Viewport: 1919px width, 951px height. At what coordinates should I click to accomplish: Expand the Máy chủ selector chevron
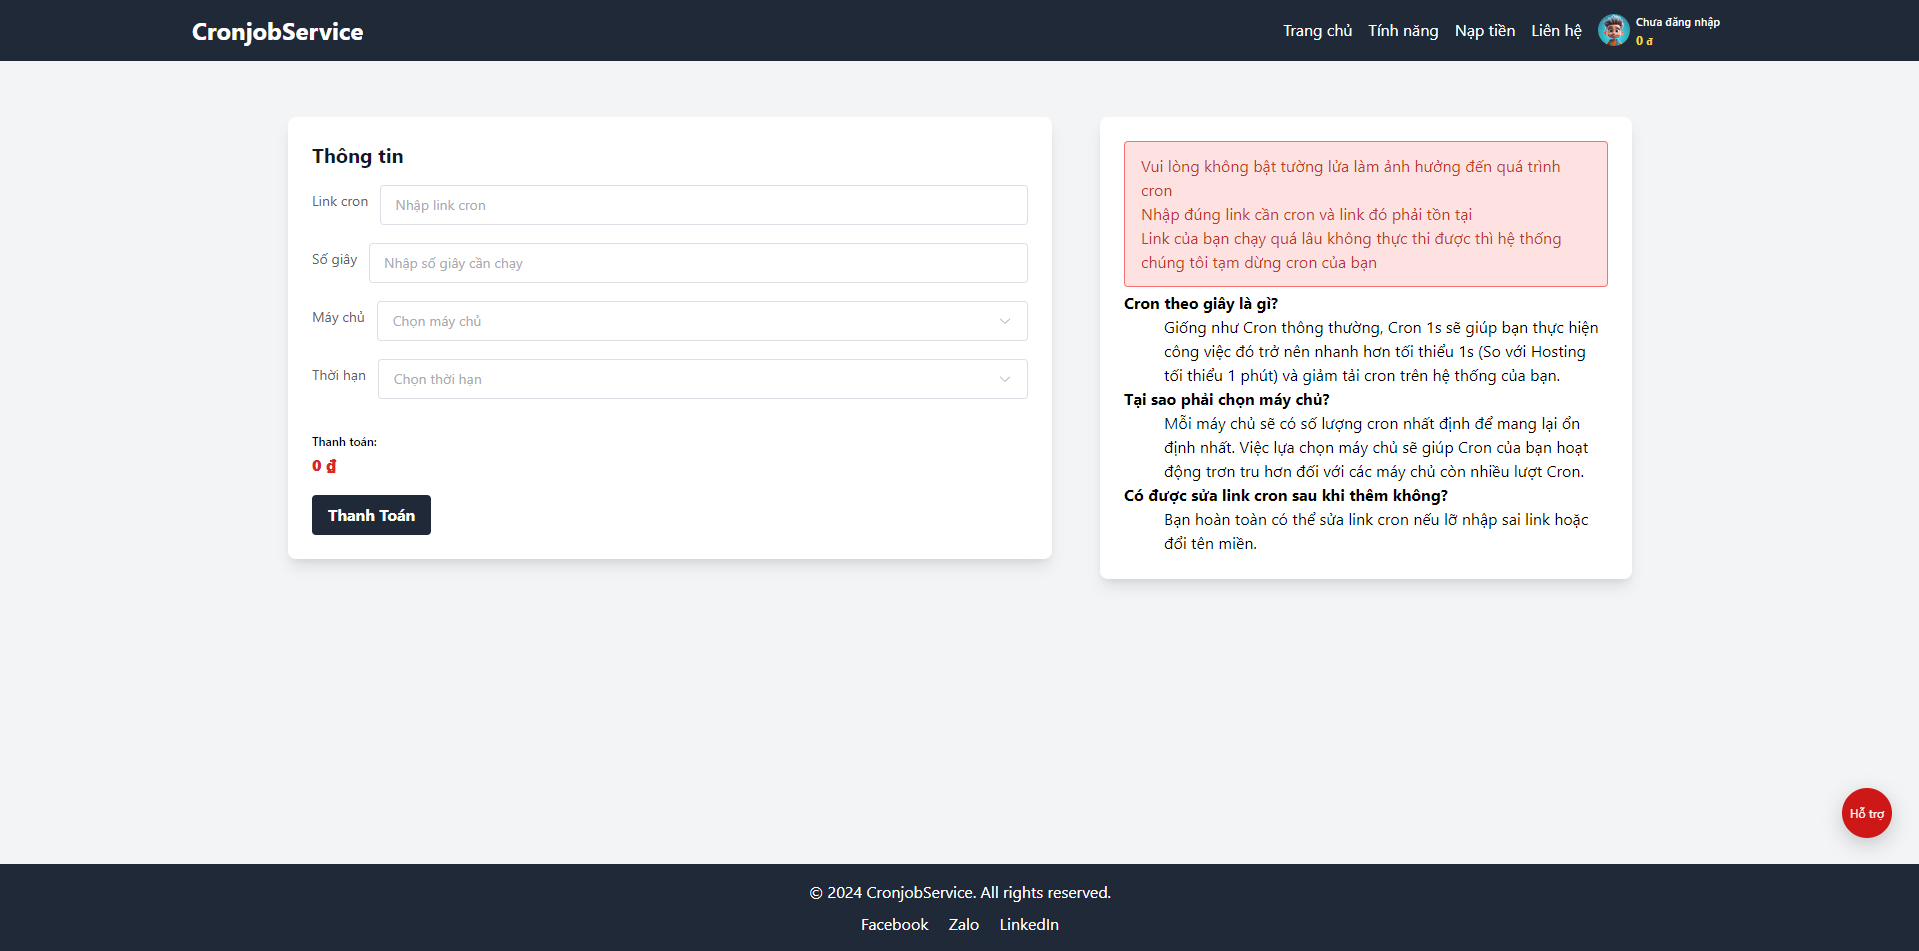tap(1005, 321)
